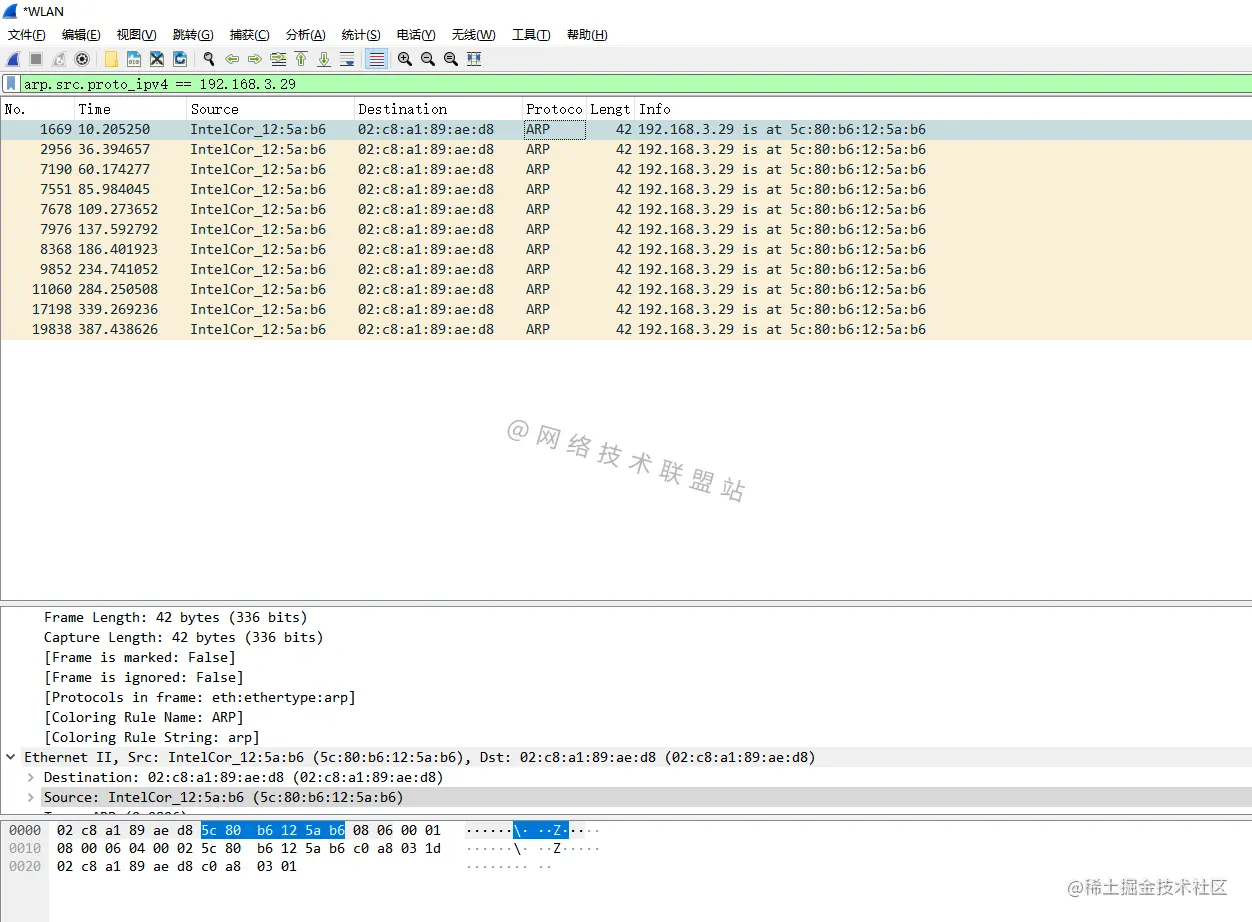Open the 视图(V) menu
This screenshot has height=922, width=1252.
(136, 35)
